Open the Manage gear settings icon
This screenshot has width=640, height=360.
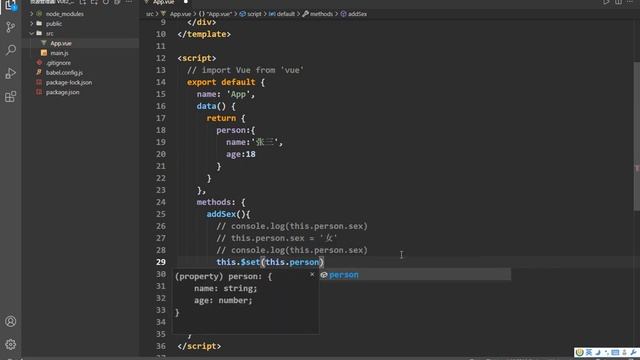(11, 344)
